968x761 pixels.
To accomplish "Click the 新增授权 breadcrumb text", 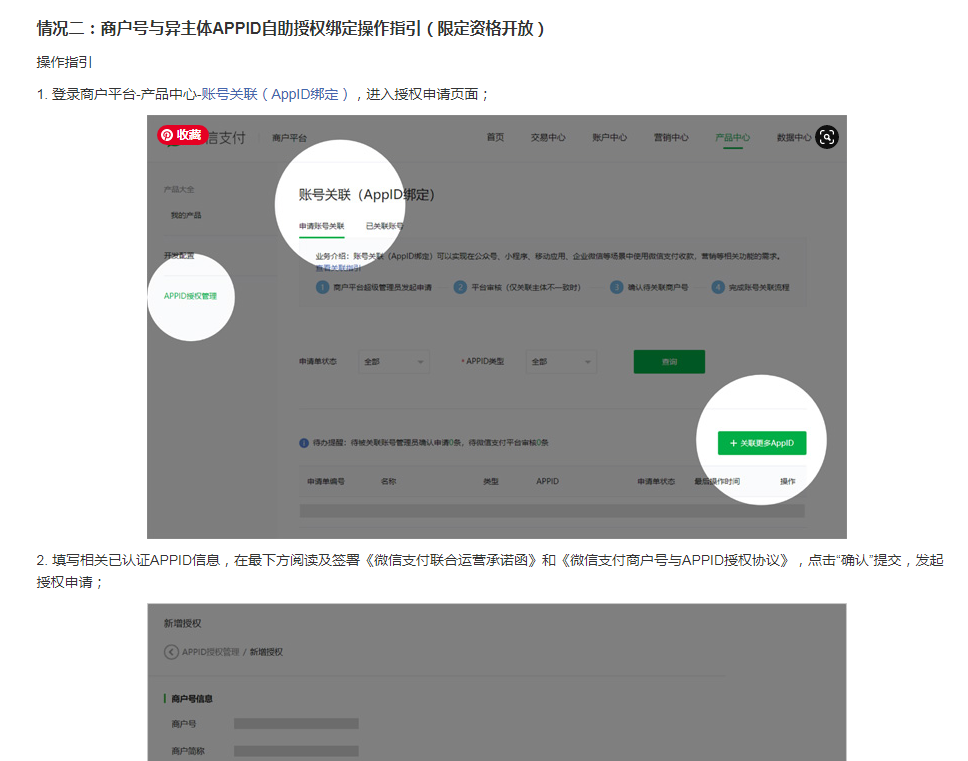I will (266, 652).
